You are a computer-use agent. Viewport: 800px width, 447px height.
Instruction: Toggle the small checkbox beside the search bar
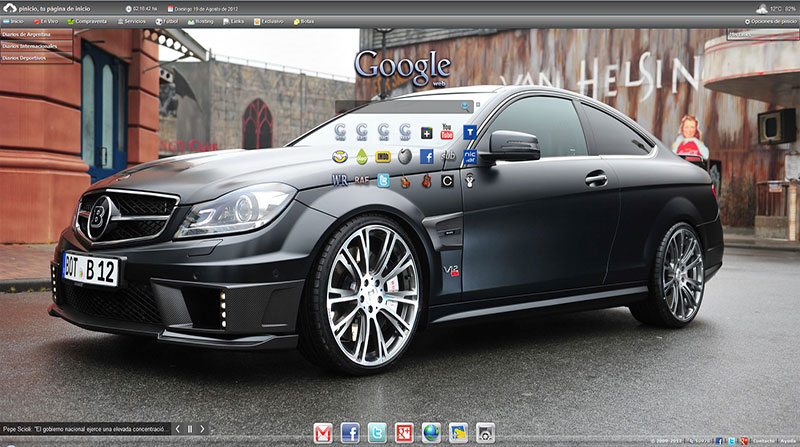(x=477, y=105)
